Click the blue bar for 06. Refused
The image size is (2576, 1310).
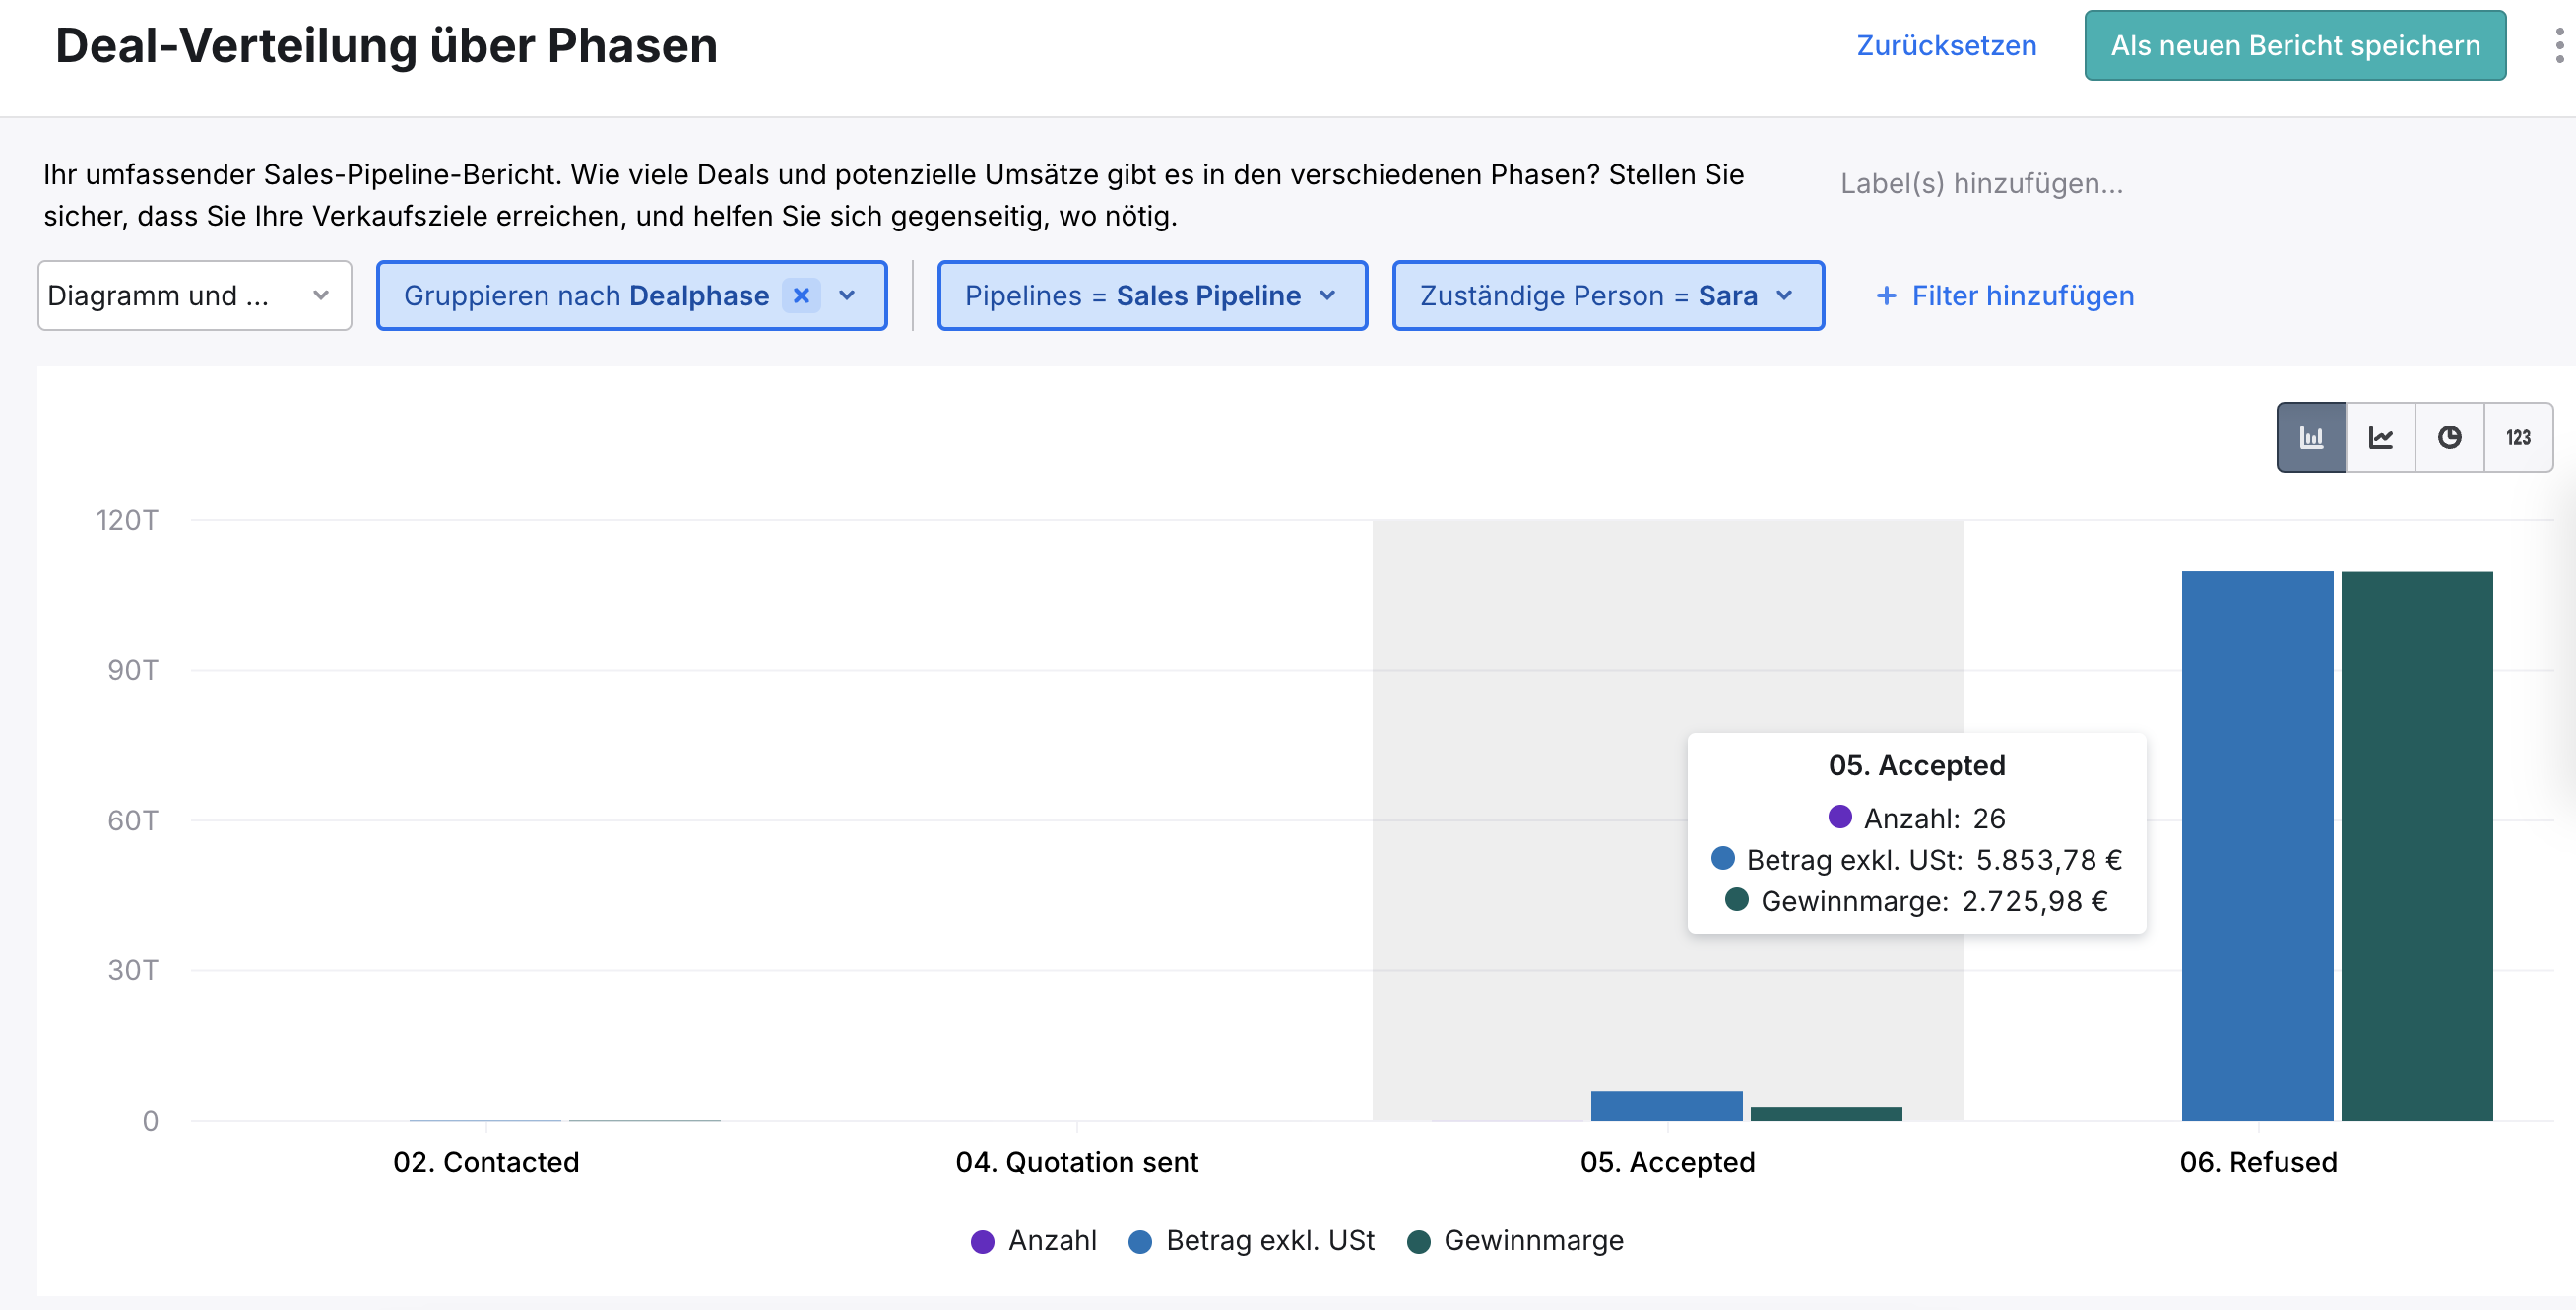2257,846
